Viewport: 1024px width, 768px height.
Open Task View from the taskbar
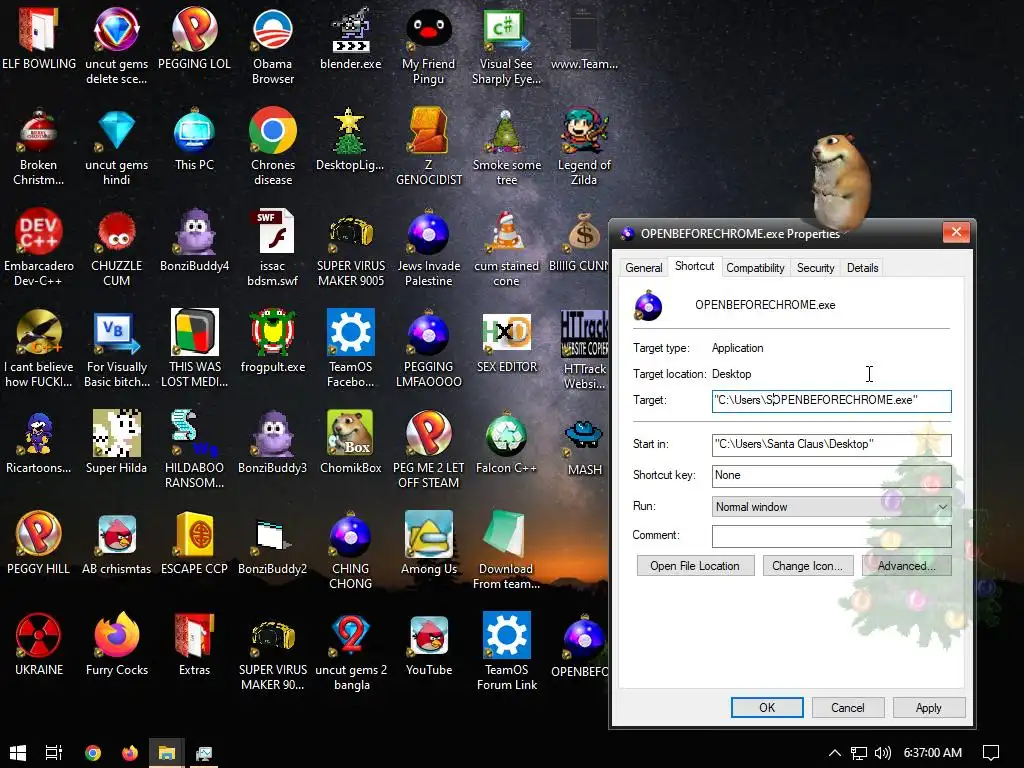54,753
